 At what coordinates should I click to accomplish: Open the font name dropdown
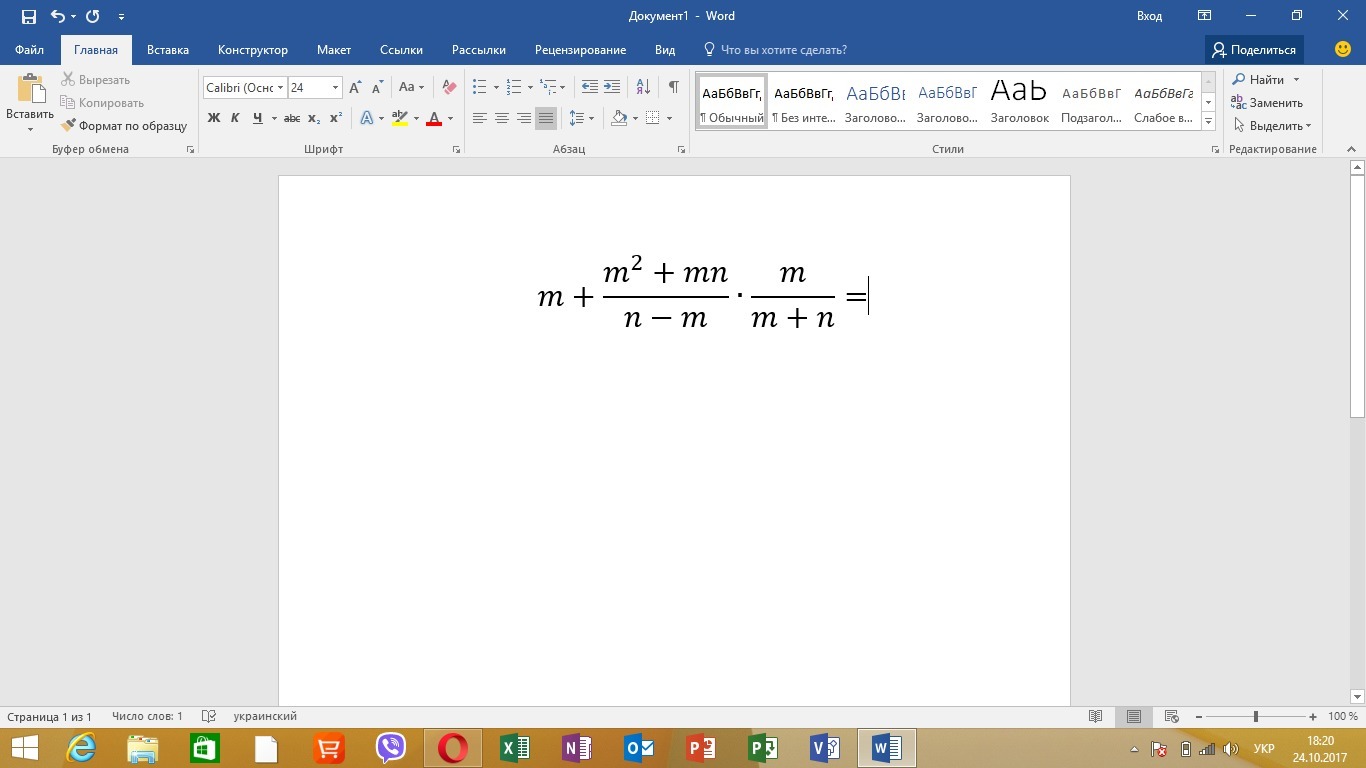(280, 88)
